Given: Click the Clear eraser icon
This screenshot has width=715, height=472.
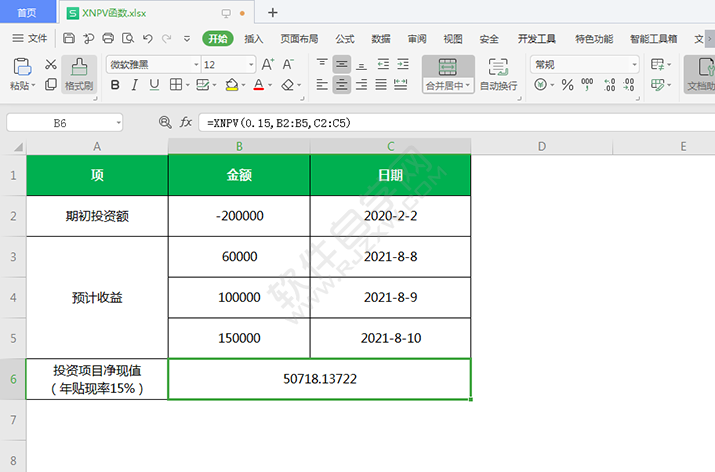Looking at the screenshot, I should click(287, 85).
